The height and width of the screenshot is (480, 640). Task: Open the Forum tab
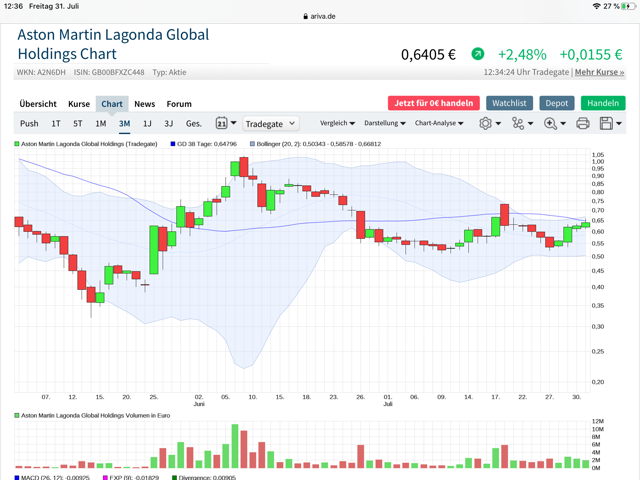pyautogui.click(x=179, y=104)
